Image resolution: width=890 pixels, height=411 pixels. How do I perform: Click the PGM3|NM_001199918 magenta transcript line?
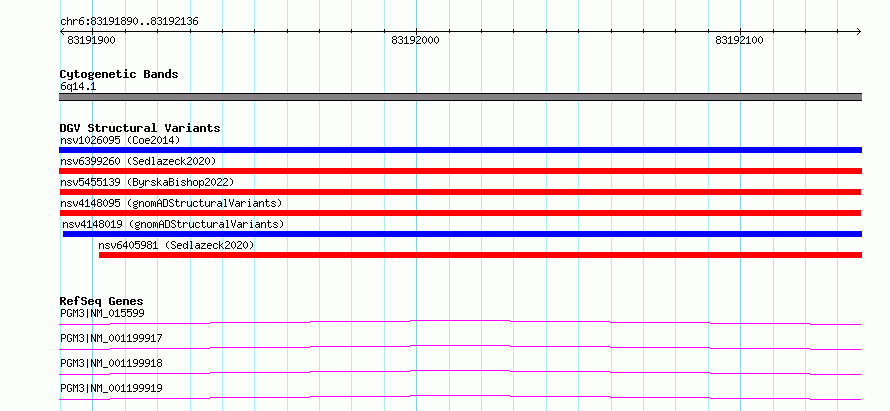(x=460, y=372)
